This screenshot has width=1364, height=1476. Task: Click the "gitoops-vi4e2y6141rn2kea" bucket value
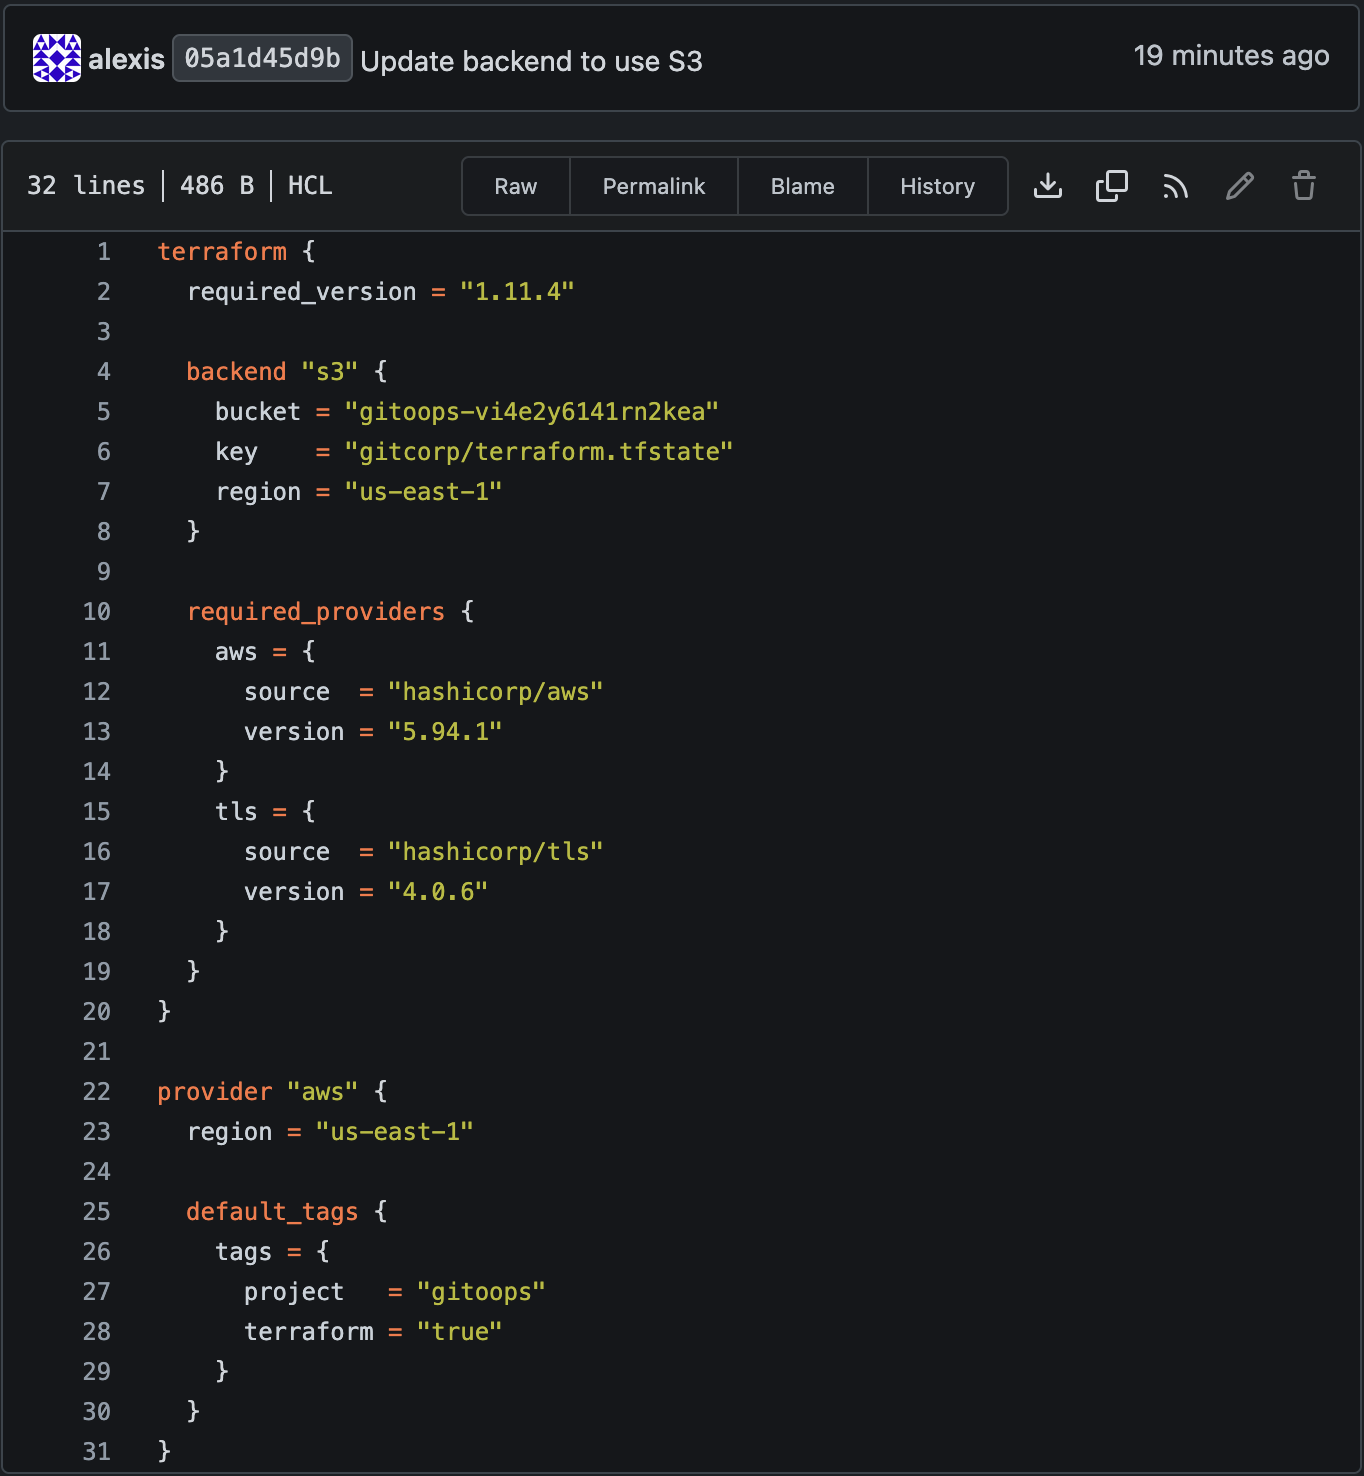[532, 412]
